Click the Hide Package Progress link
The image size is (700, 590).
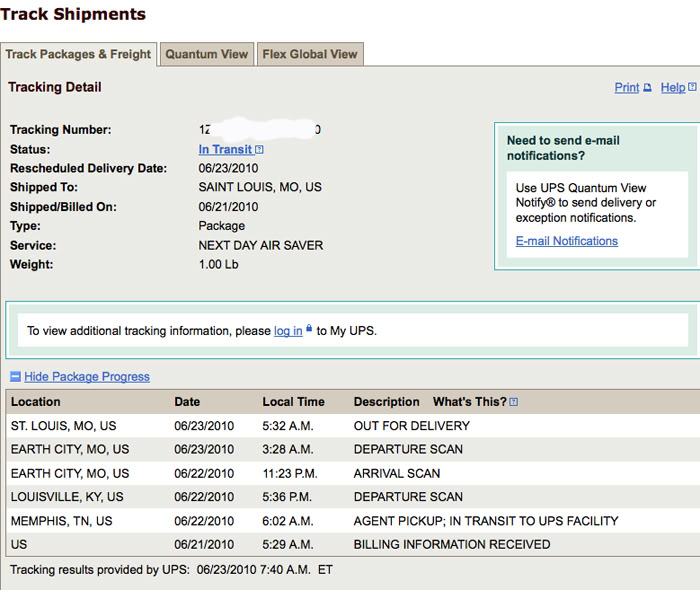point(87,377)
